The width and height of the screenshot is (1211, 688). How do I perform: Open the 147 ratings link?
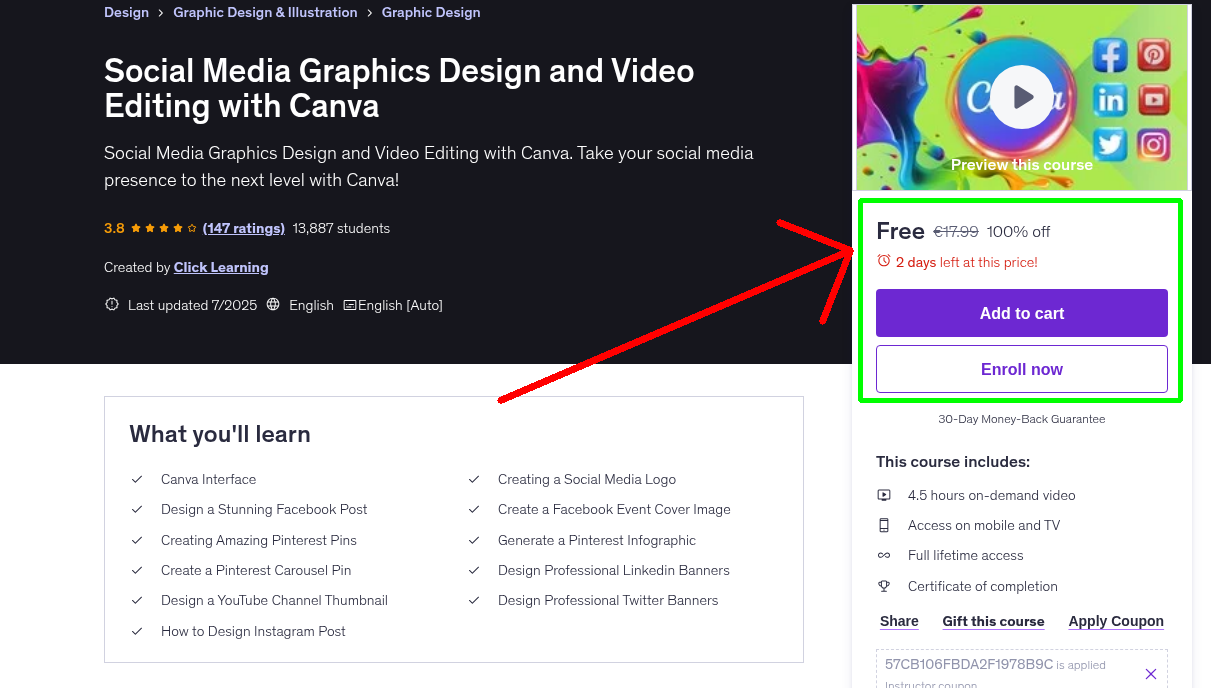pos(243,228)
